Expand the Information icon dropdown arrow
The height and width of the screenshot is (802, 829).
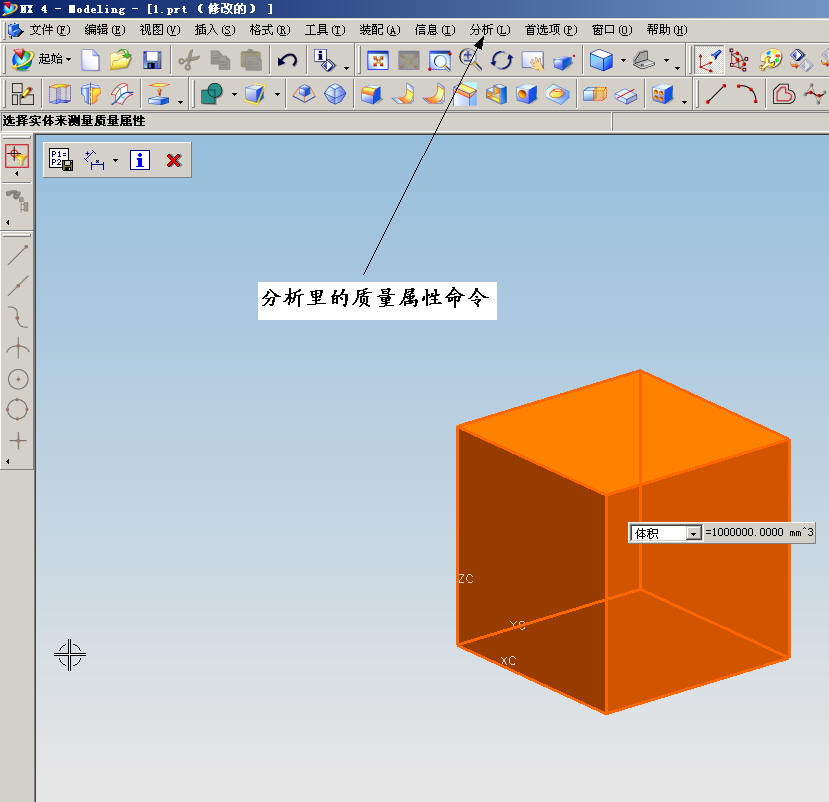coord(347,68)
